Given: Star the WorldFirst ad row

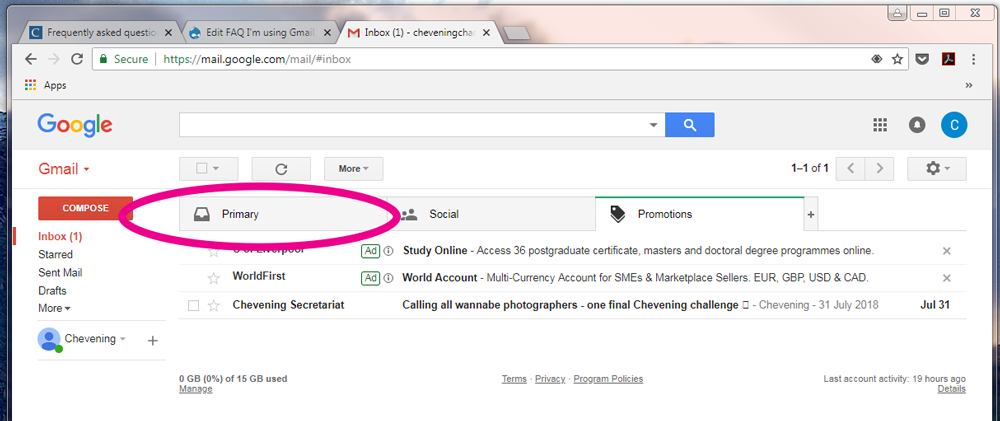Looking at the screenshot, I should pyautogui.click(x=214, y=278).
